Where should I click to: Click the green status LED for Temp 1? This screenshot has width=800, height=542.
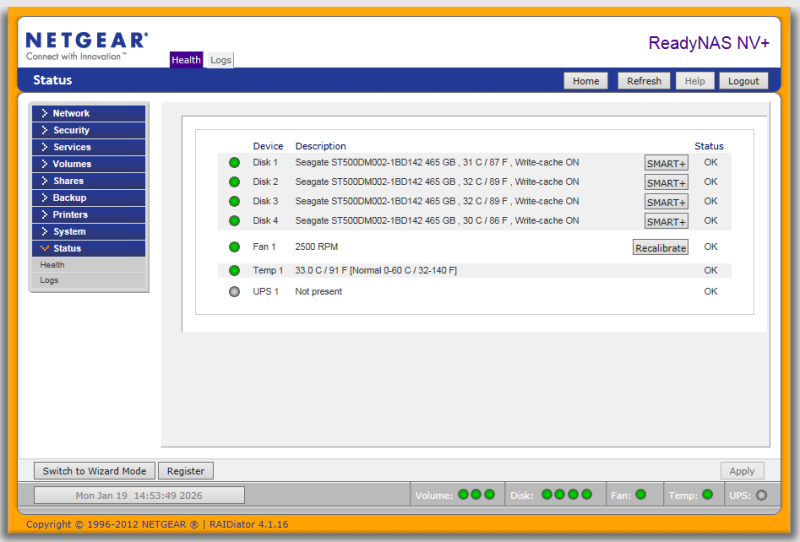234,270
